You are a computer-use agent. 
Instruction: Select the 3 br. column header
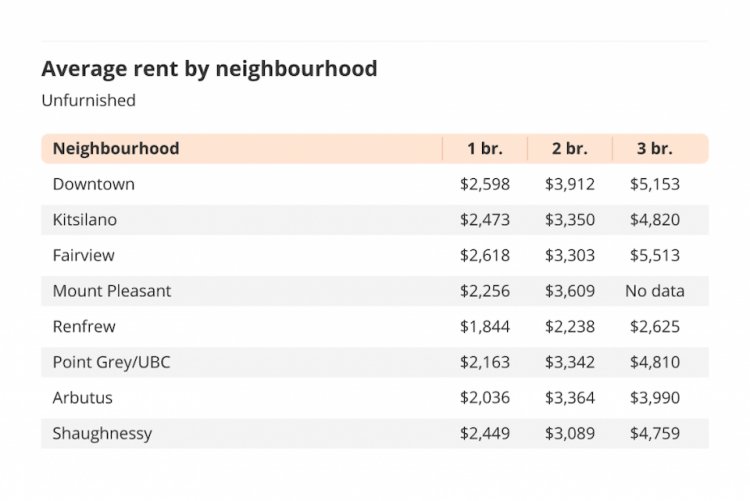(x=654, y=148)
